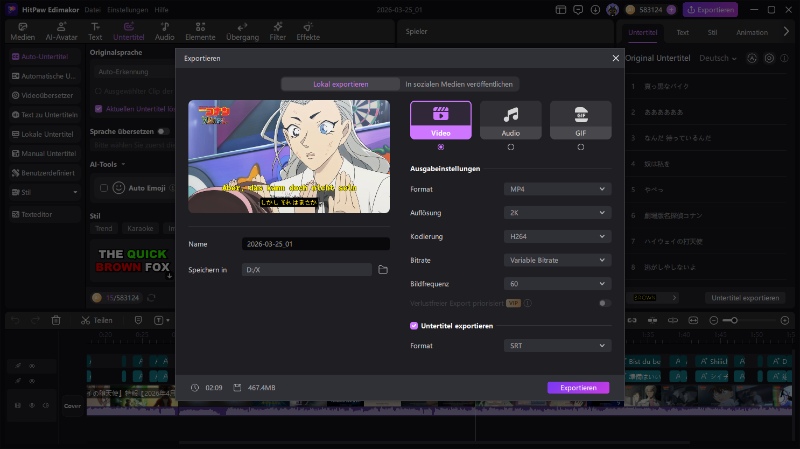The width and height of the screenshot is (800, 449).
Task: Open the Audio tool
Action: (164, 32)
